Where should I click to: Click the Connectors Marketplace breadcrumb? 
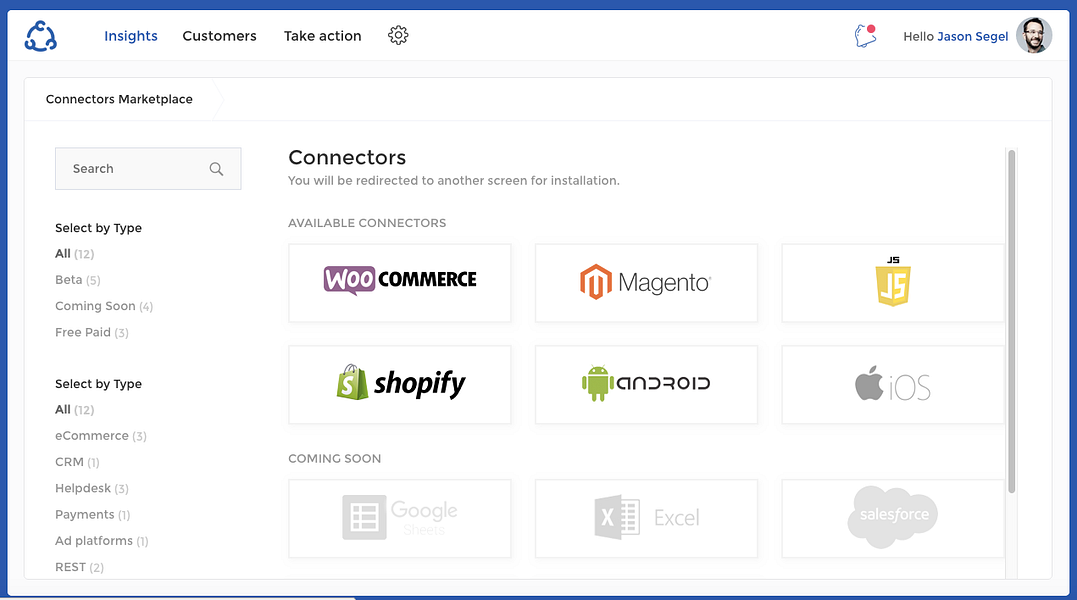pyautogui.click(x=119, y=99)
